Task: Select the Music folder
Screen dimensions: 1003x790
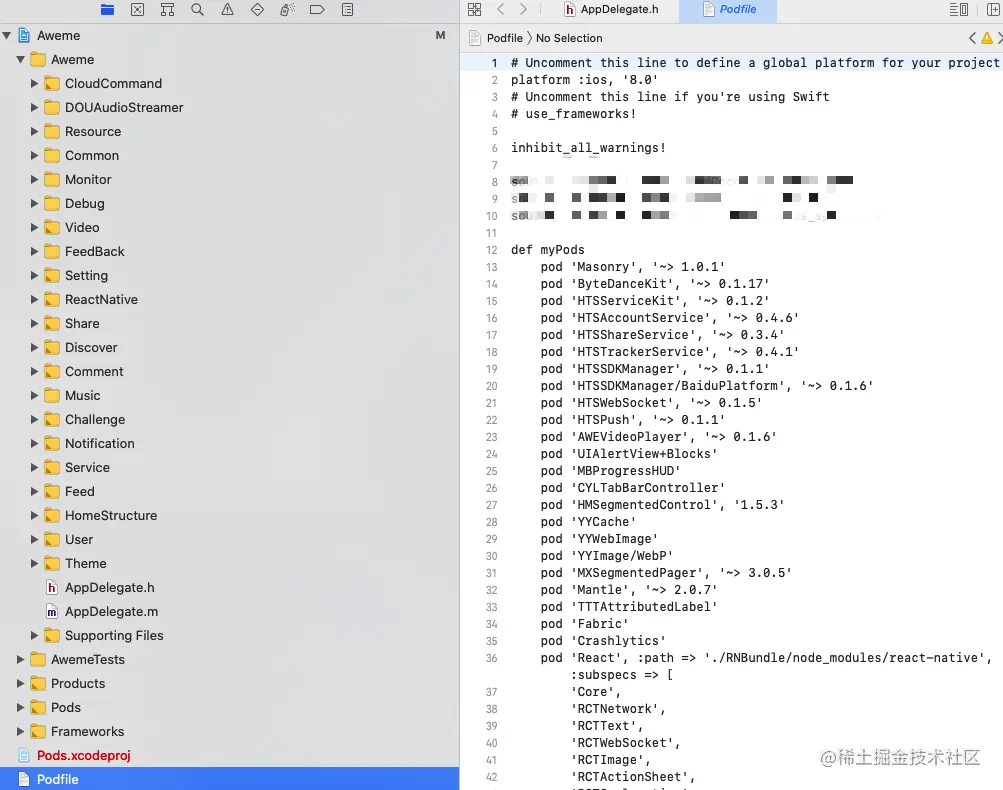Action: click(83, 395)
